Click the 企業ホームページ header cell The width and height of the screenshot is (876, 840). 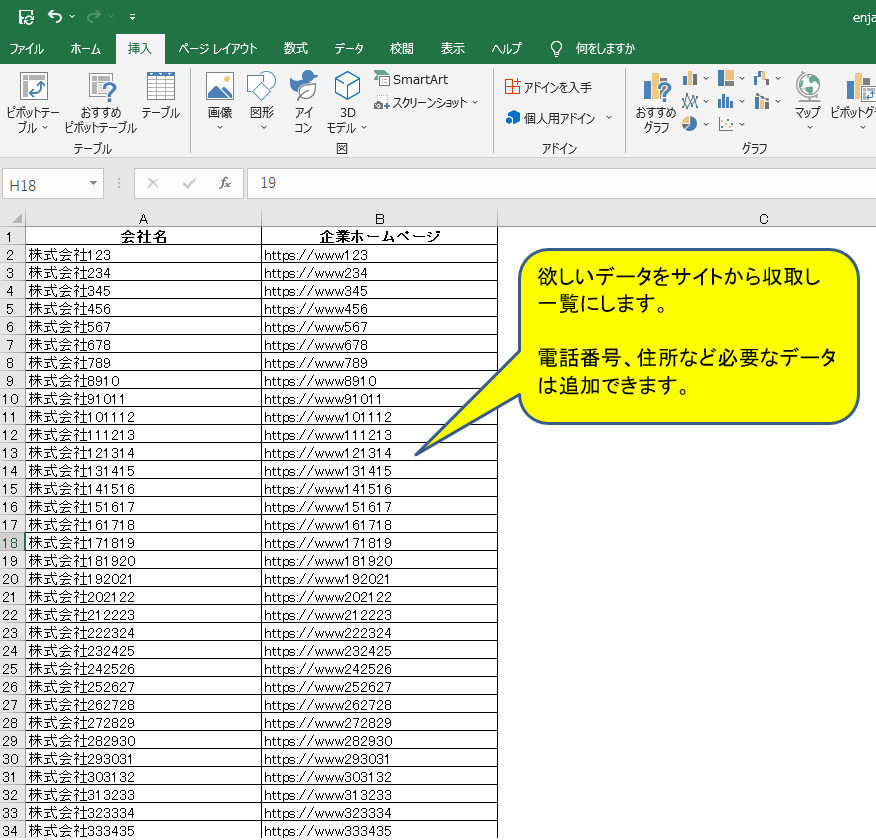(x=379, y=236)
